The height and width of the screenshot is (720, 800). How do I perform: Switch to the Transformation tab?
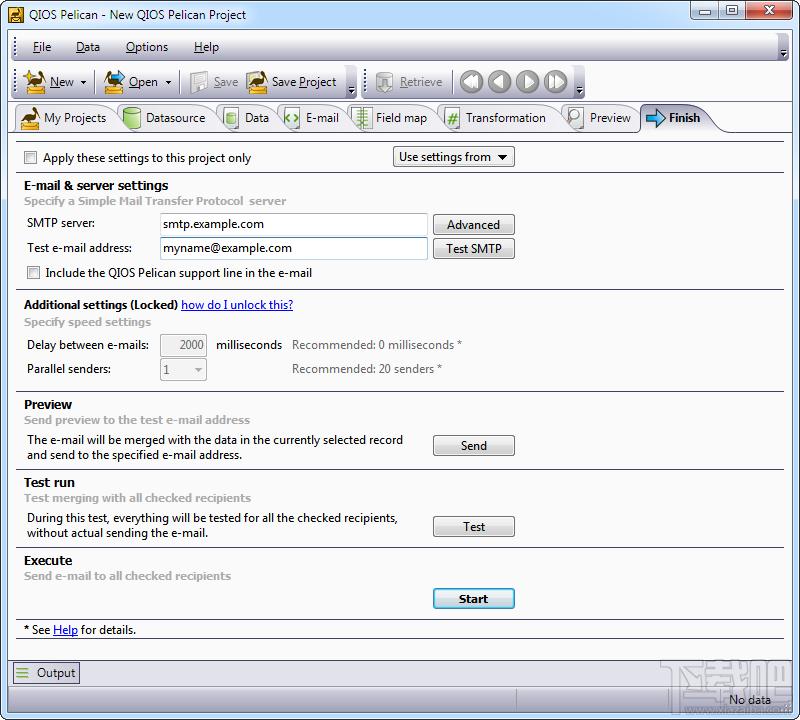click(x=496, y=118)
